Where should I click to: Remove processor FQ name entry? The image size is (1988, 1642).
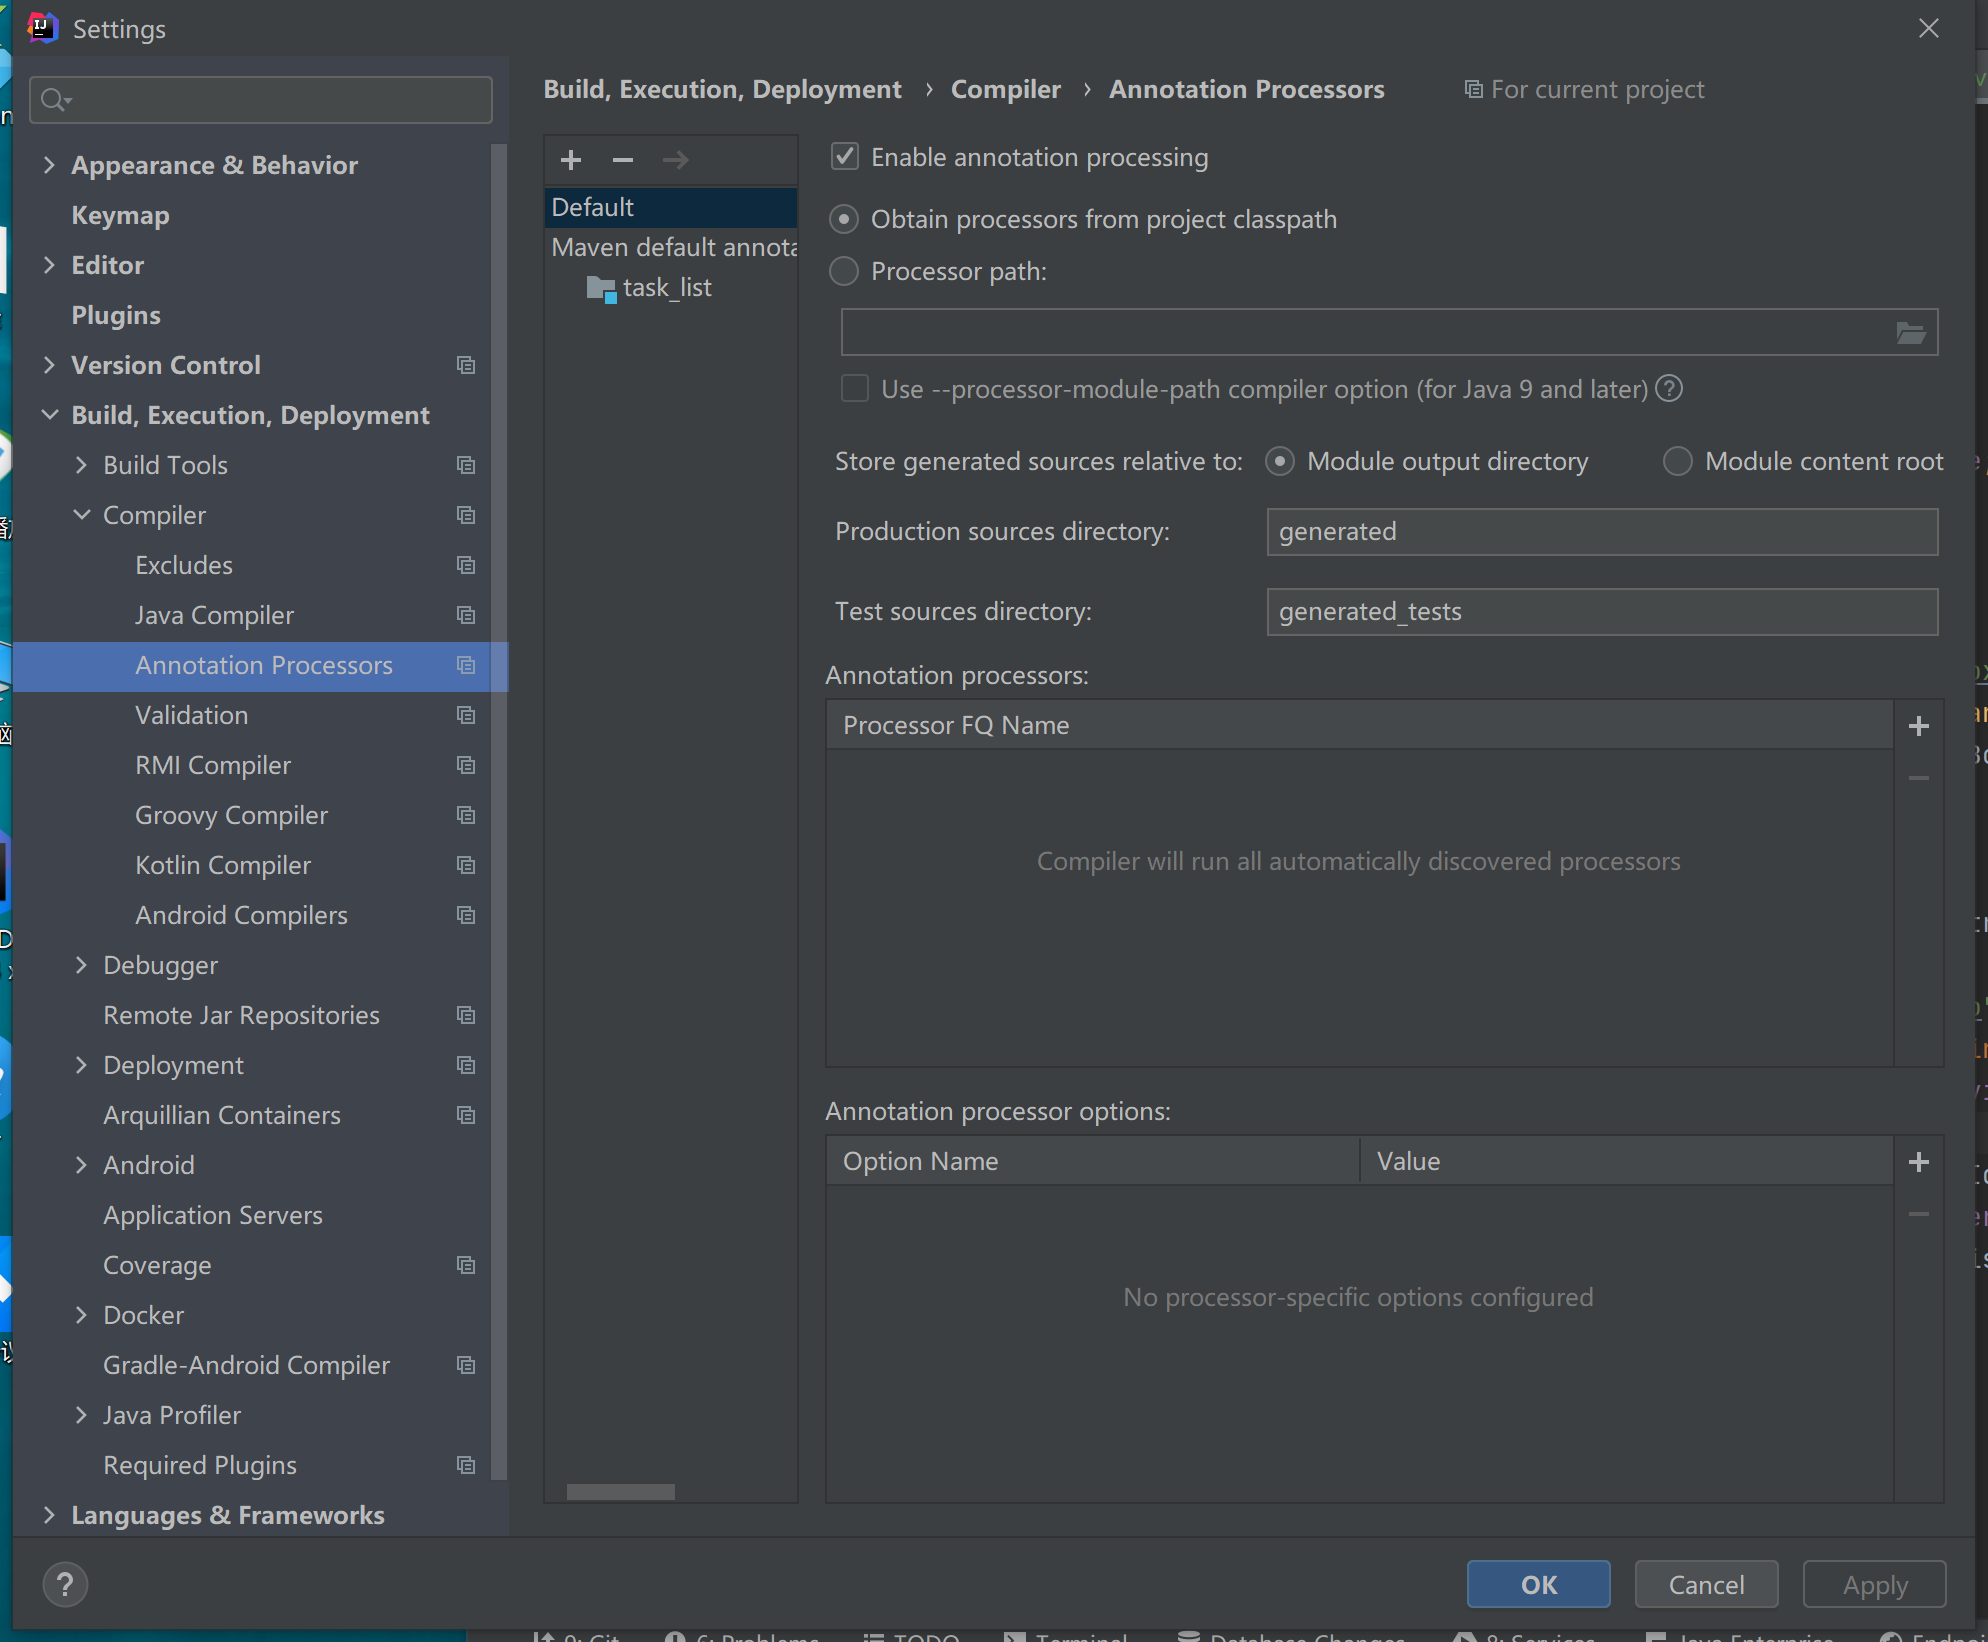point(1919,778)
